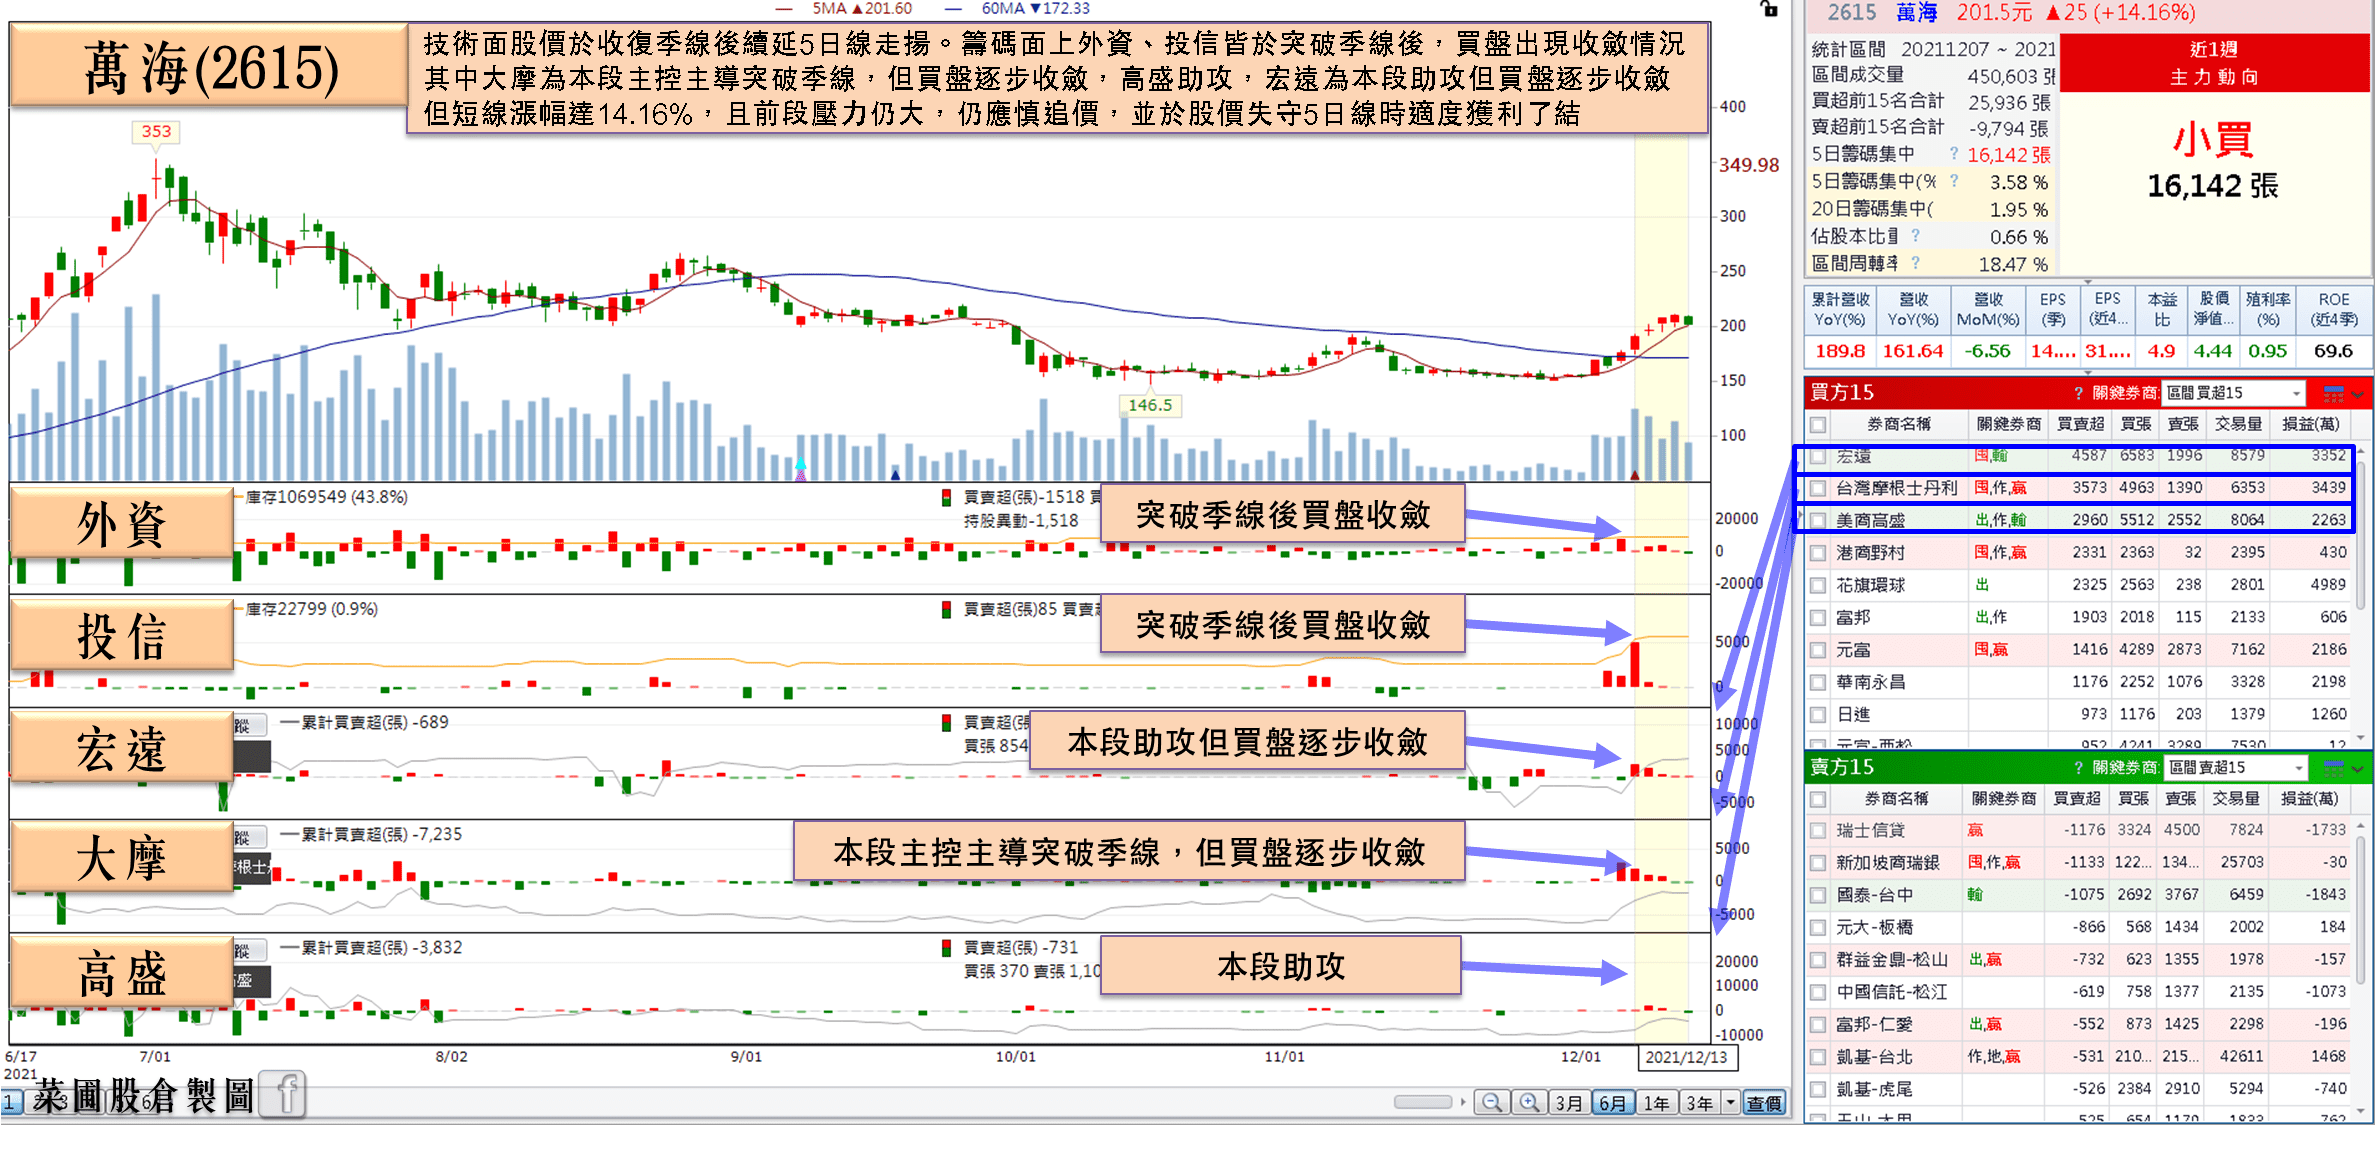Check the 花旗環球 row checkbox

tap(1818, 585)
